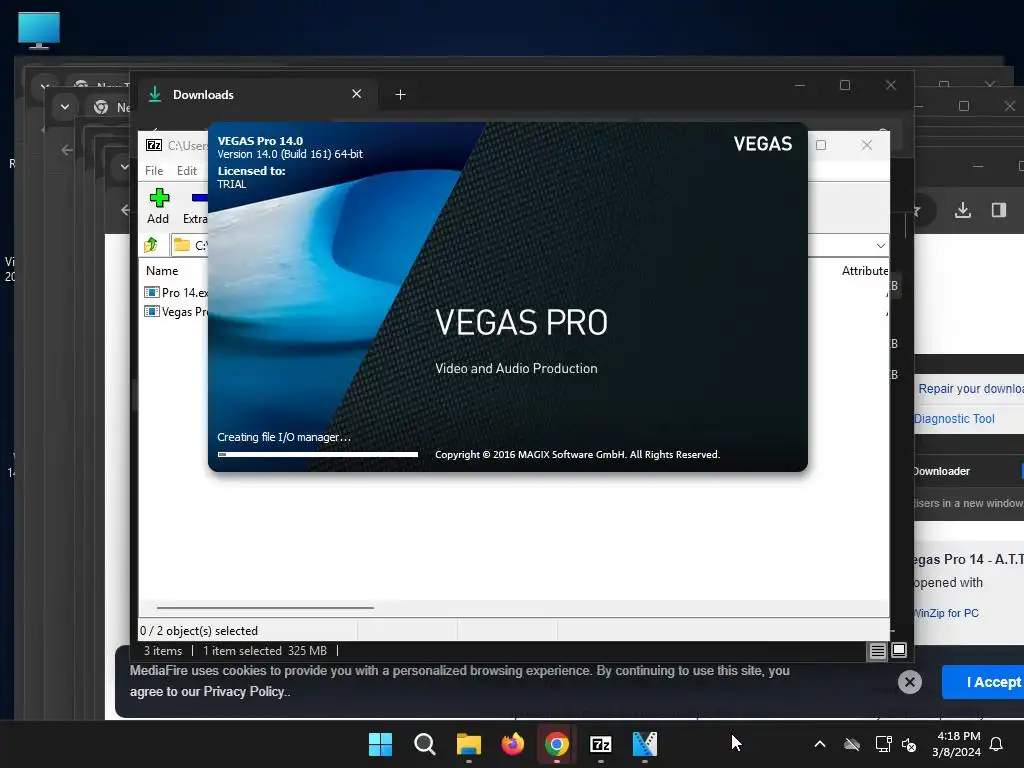Click back arrow in background Chrome window
The width and height of the screenshot is (1024, 768).
67,150
